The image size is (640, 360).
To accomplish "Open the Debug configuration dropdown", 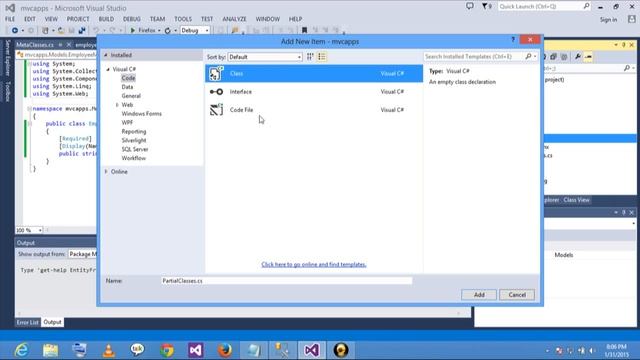I will click(195, 31).
